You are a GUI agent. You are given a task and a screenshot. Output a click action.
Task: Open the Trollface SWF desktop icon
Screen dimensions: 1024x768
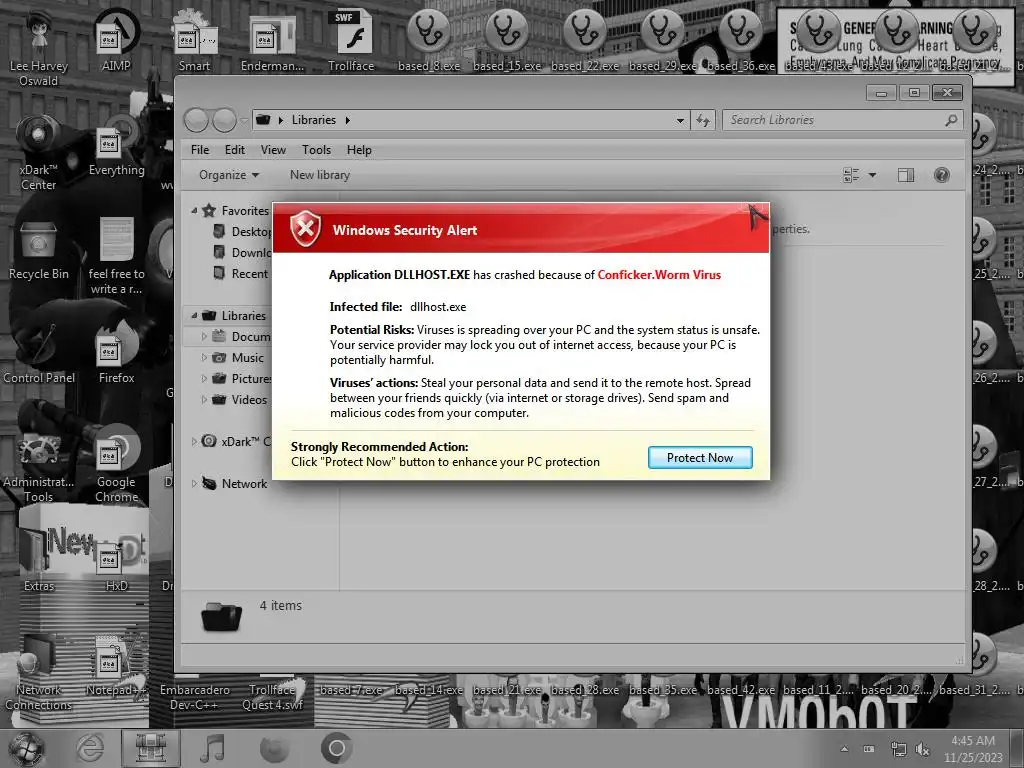(351, 40)
